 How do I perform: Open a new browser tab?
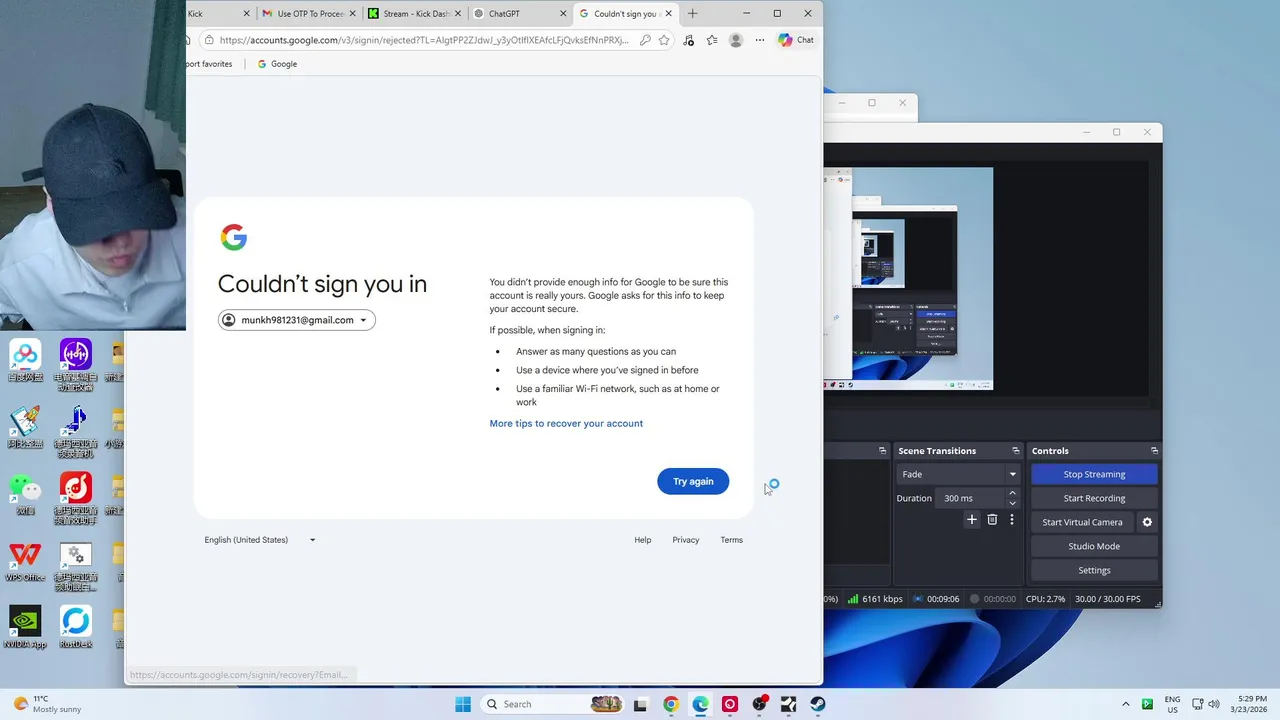pos(692,14)
